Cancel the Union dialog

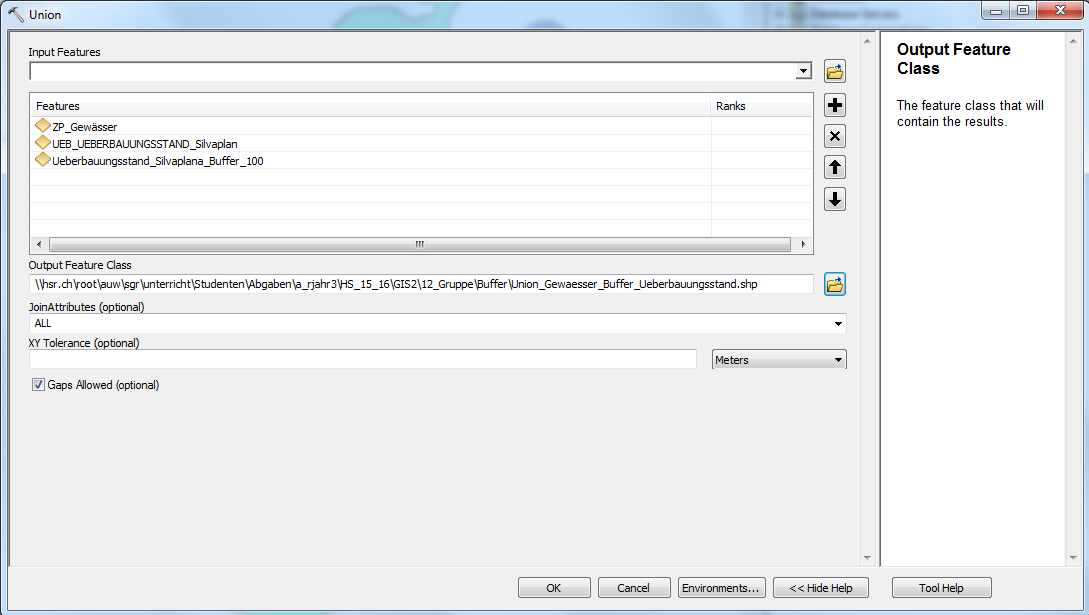[633, 588]
